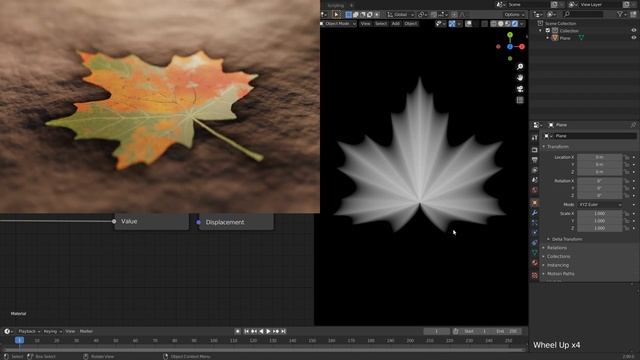Toggle camera view gizmo icon
The height and width of the screenshot is (360, 640).
click(520, 89)
